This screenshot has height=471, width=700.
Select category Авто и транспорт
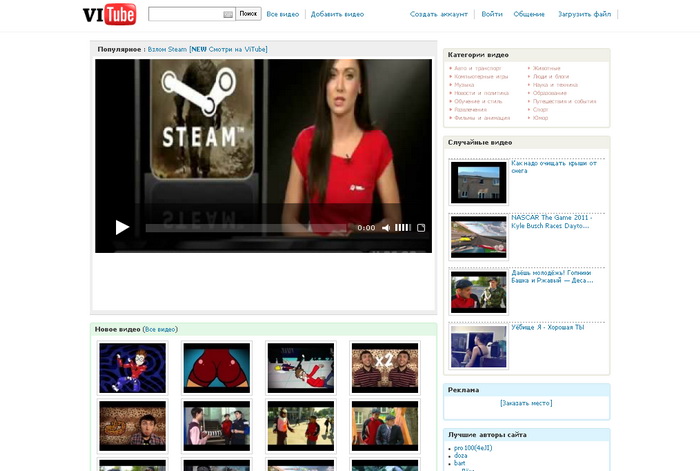(478, 68)
